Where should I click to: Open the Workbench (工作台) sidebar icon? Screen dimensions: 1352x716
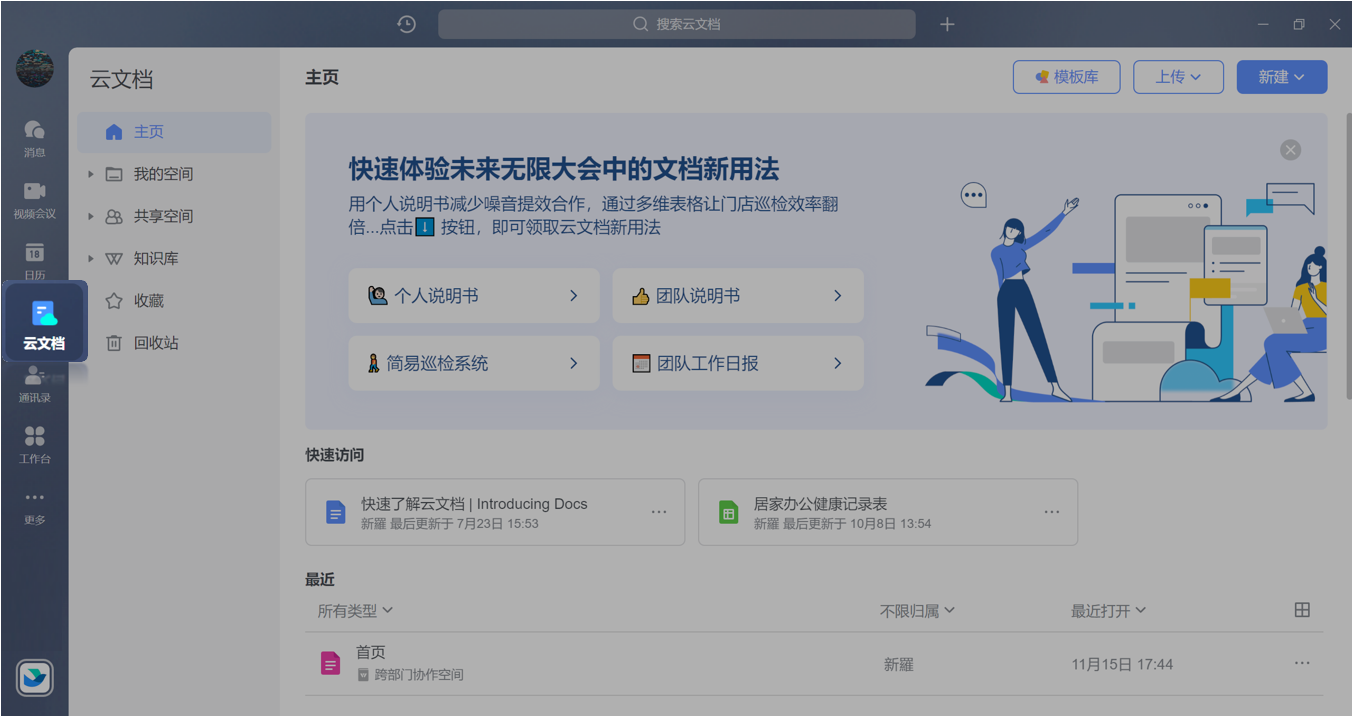pos(34,444)
